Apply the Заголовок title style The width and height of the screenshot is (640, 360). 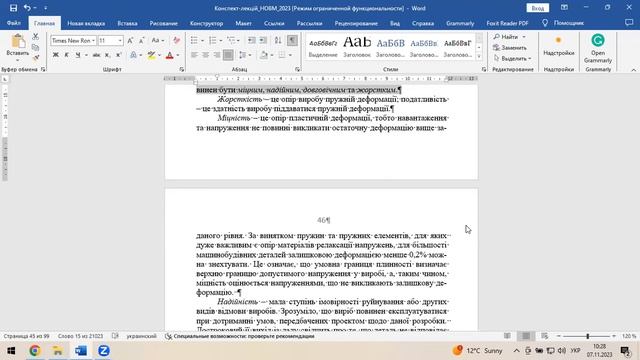tap(357, 47)
